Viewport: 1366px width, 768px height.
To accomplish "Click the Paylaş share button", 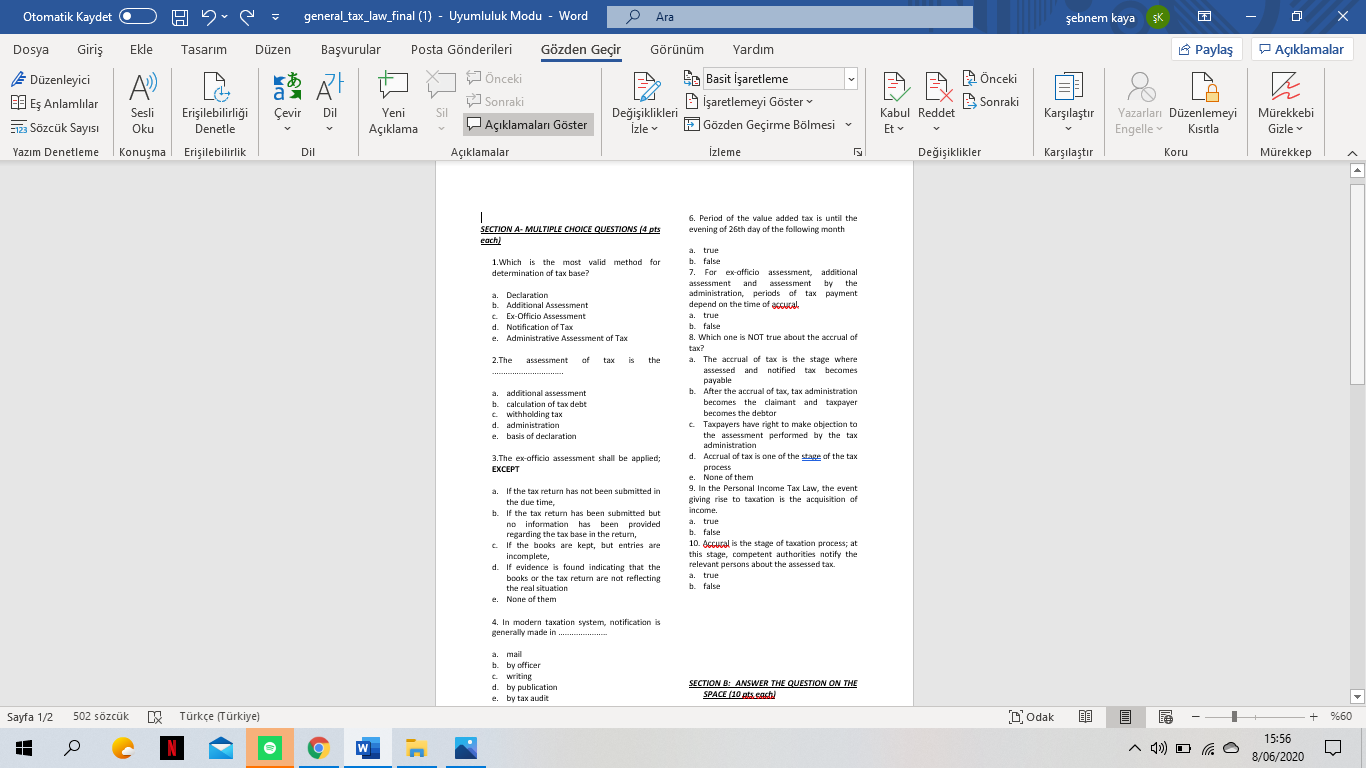I will 1206,50.
